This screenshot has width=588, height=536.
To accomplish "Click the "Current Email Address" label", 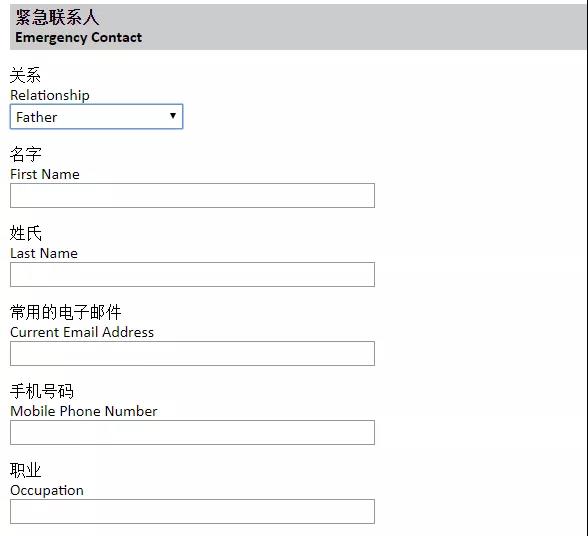I will coord(82,332).
